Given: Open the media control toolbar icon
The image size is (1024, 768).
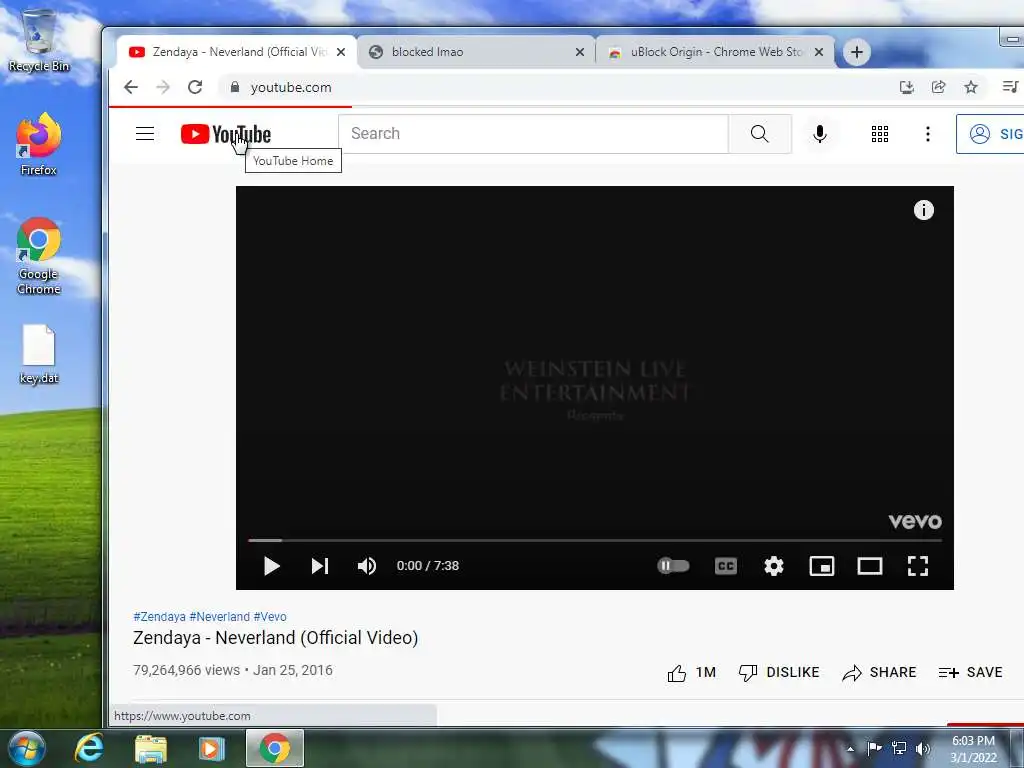Looking at the screenshot, I should click(x=1010, y=87).
